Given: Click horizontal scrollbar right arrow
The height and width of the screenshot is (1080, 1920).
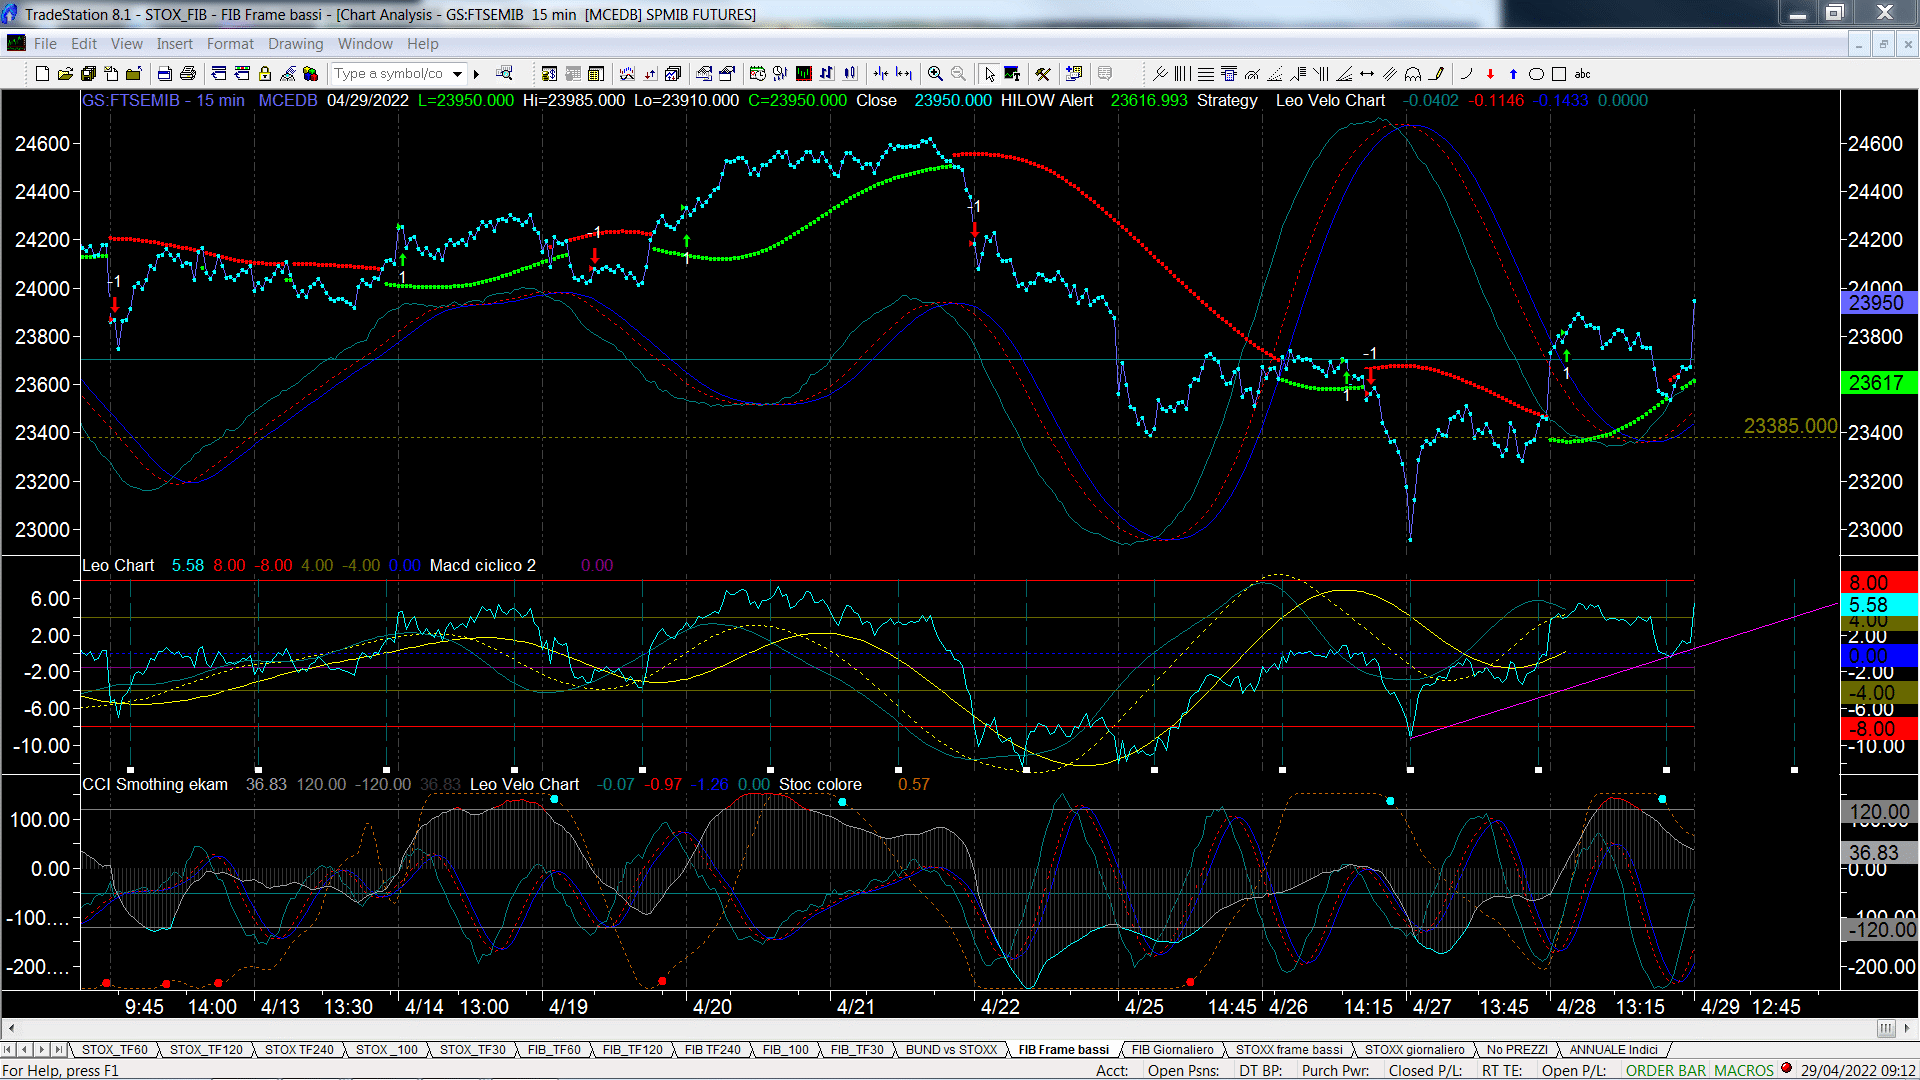Looking at the screenshot, I should 1908,1028.
